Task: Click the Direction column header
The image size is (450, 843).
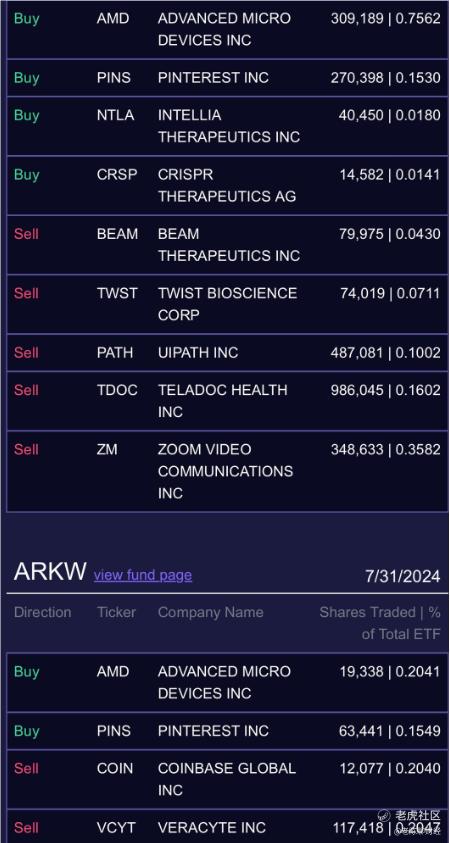Action: [x=42, y=612]
